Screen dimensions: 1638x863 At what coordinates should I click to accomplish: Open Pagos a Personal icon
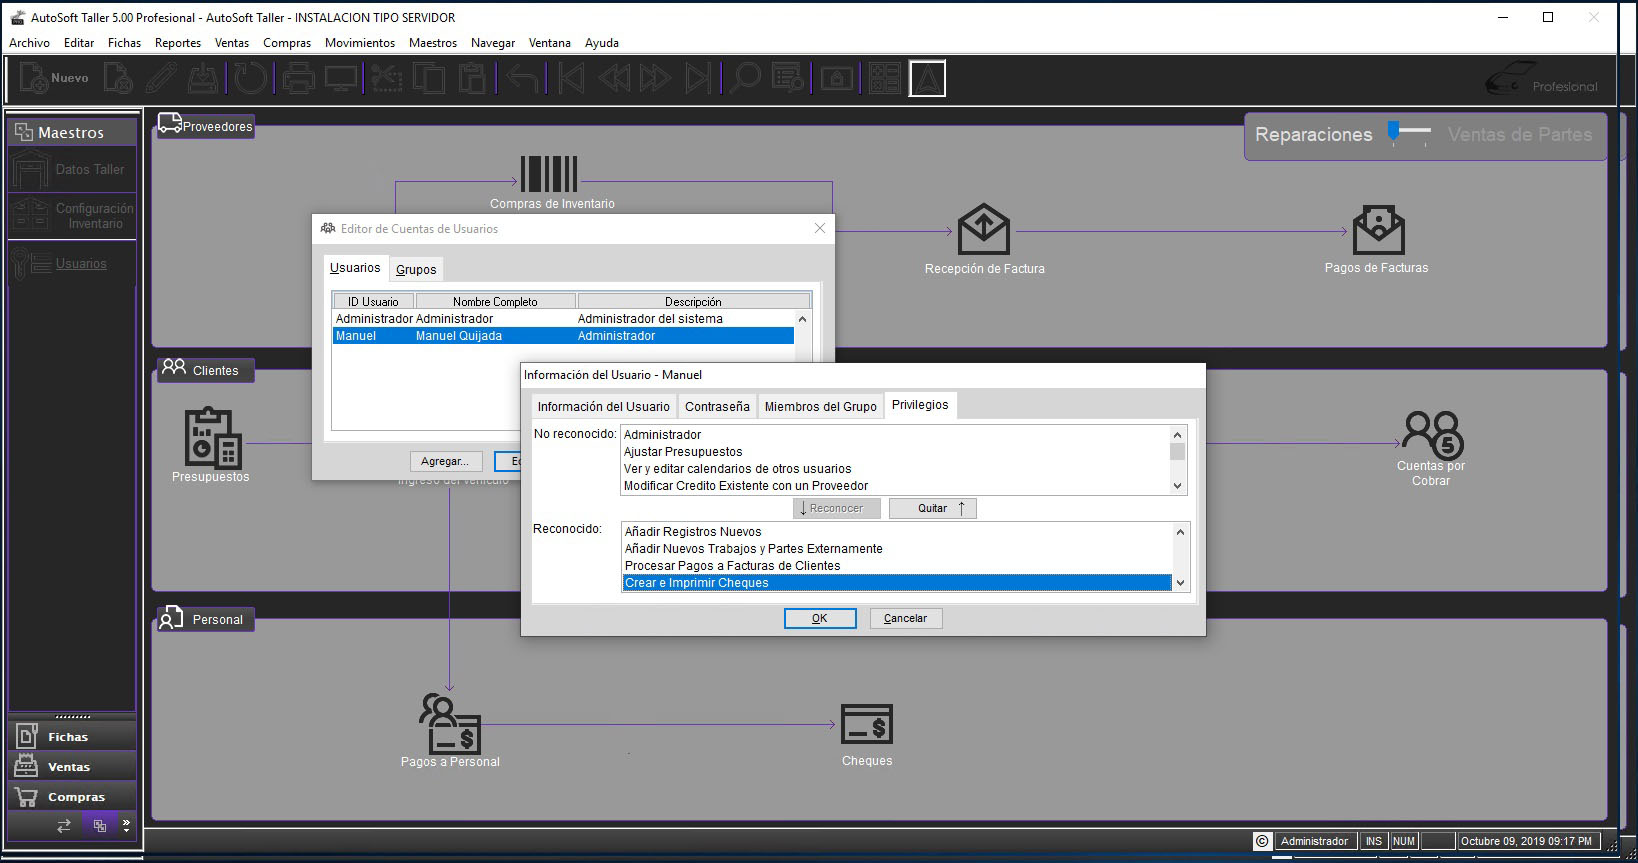[x=449, y=724]
